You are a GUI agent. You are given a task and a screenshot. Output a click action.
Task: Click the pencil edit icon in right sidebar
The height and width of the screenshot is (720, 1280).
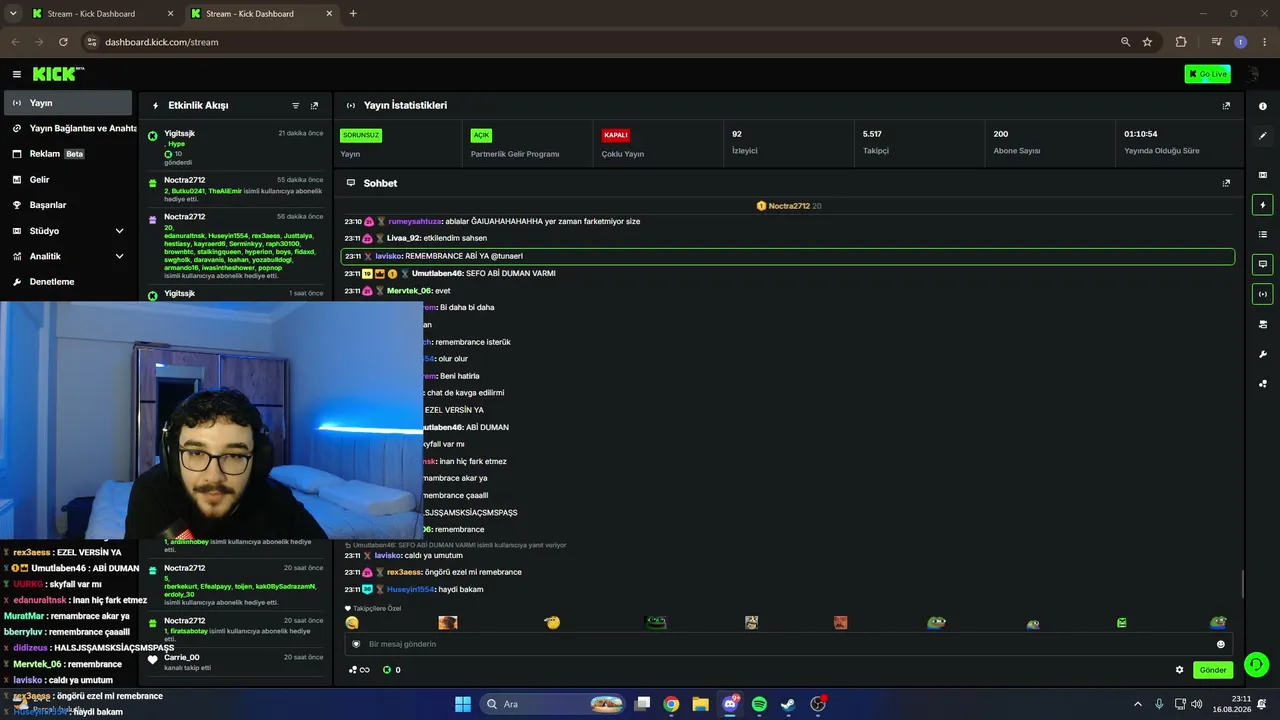coord(1262,136)
